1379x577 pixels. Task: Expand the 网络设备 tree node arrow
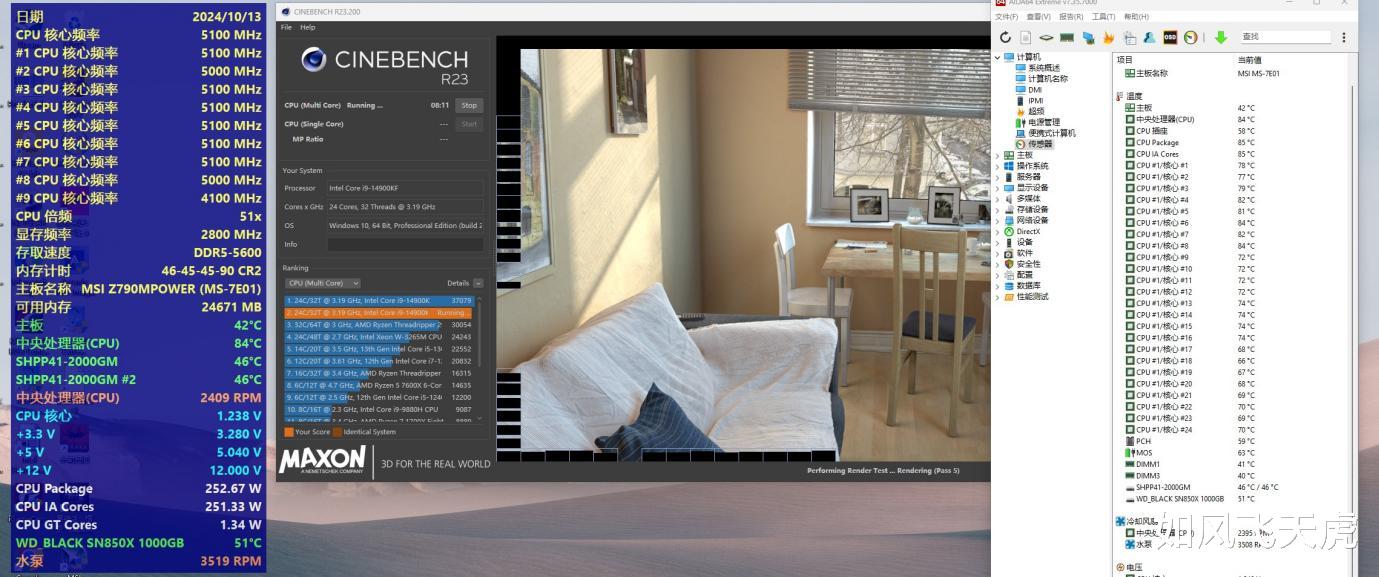click(997, 221)
